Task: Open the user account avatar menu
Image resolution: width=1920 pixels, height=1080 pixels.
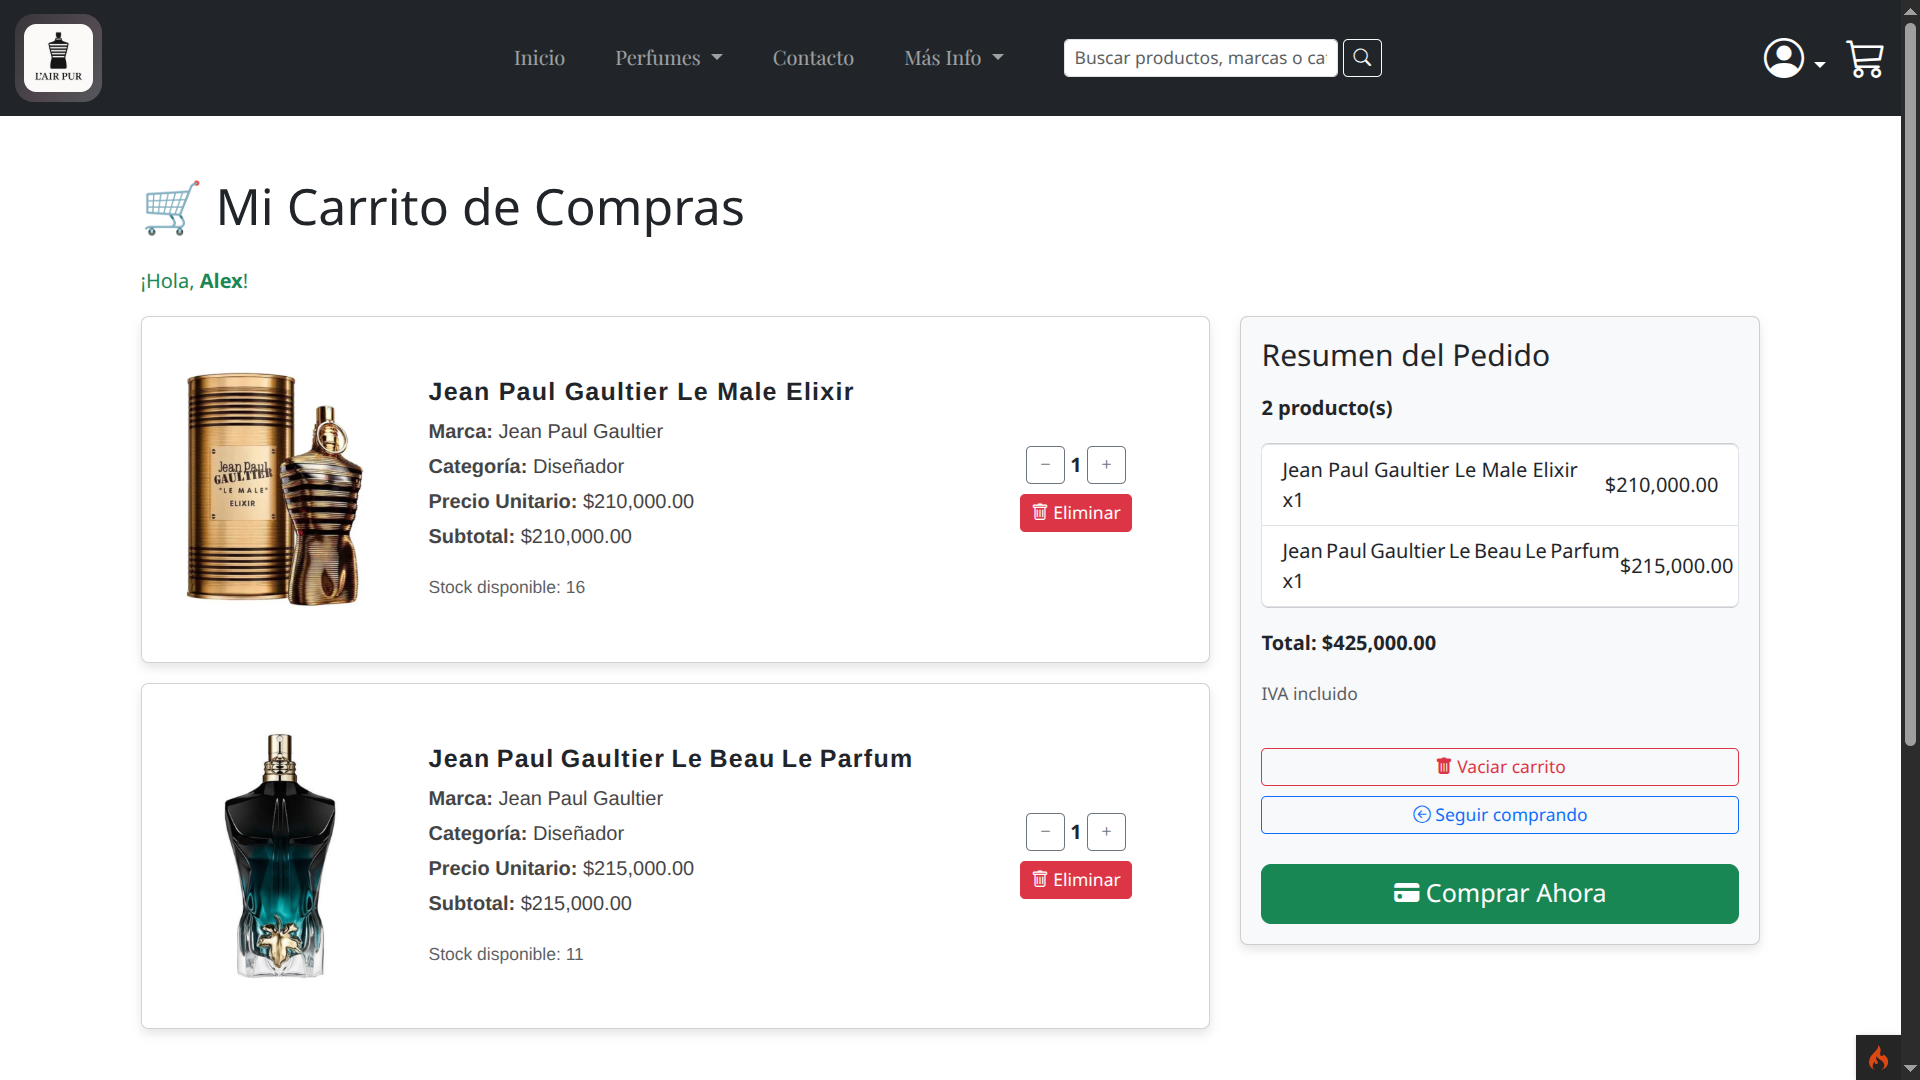Action: (x=1784, y=58)
